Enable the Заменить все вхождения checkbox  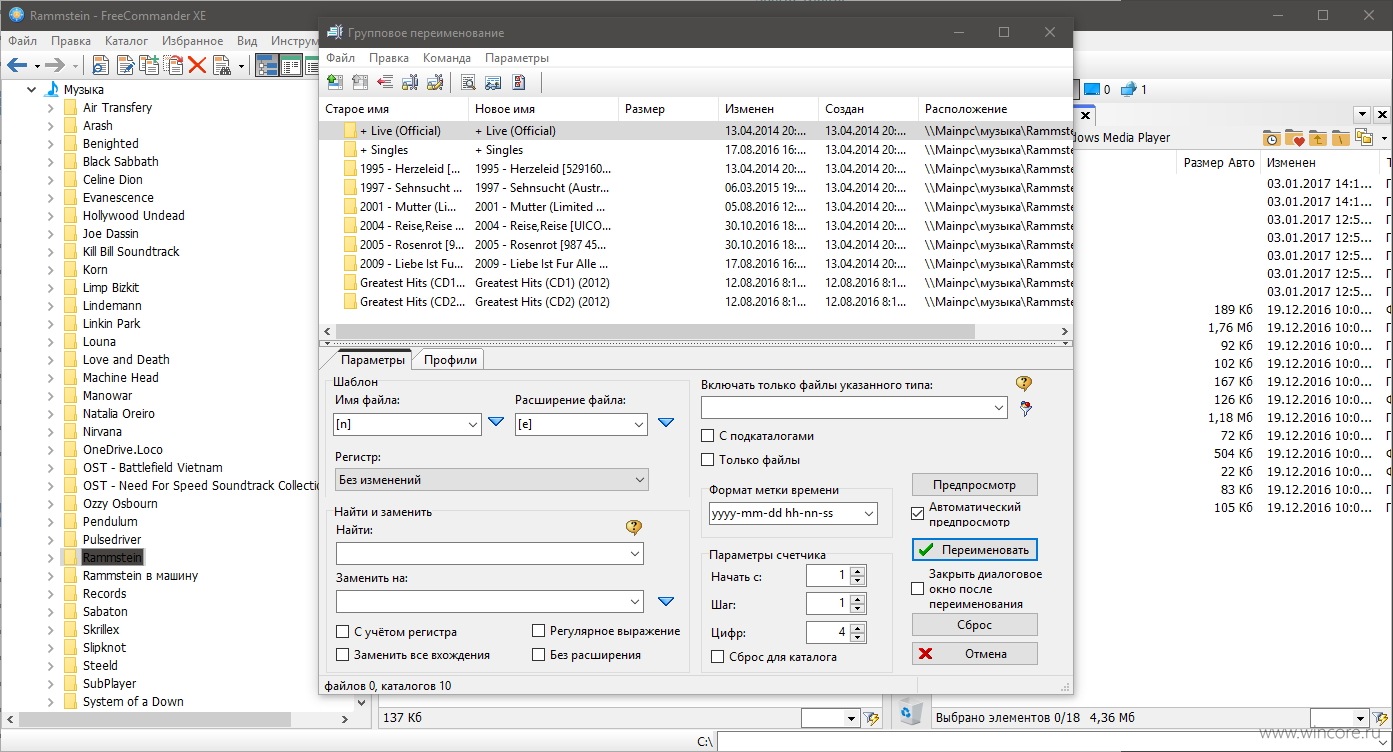point(343,655)
